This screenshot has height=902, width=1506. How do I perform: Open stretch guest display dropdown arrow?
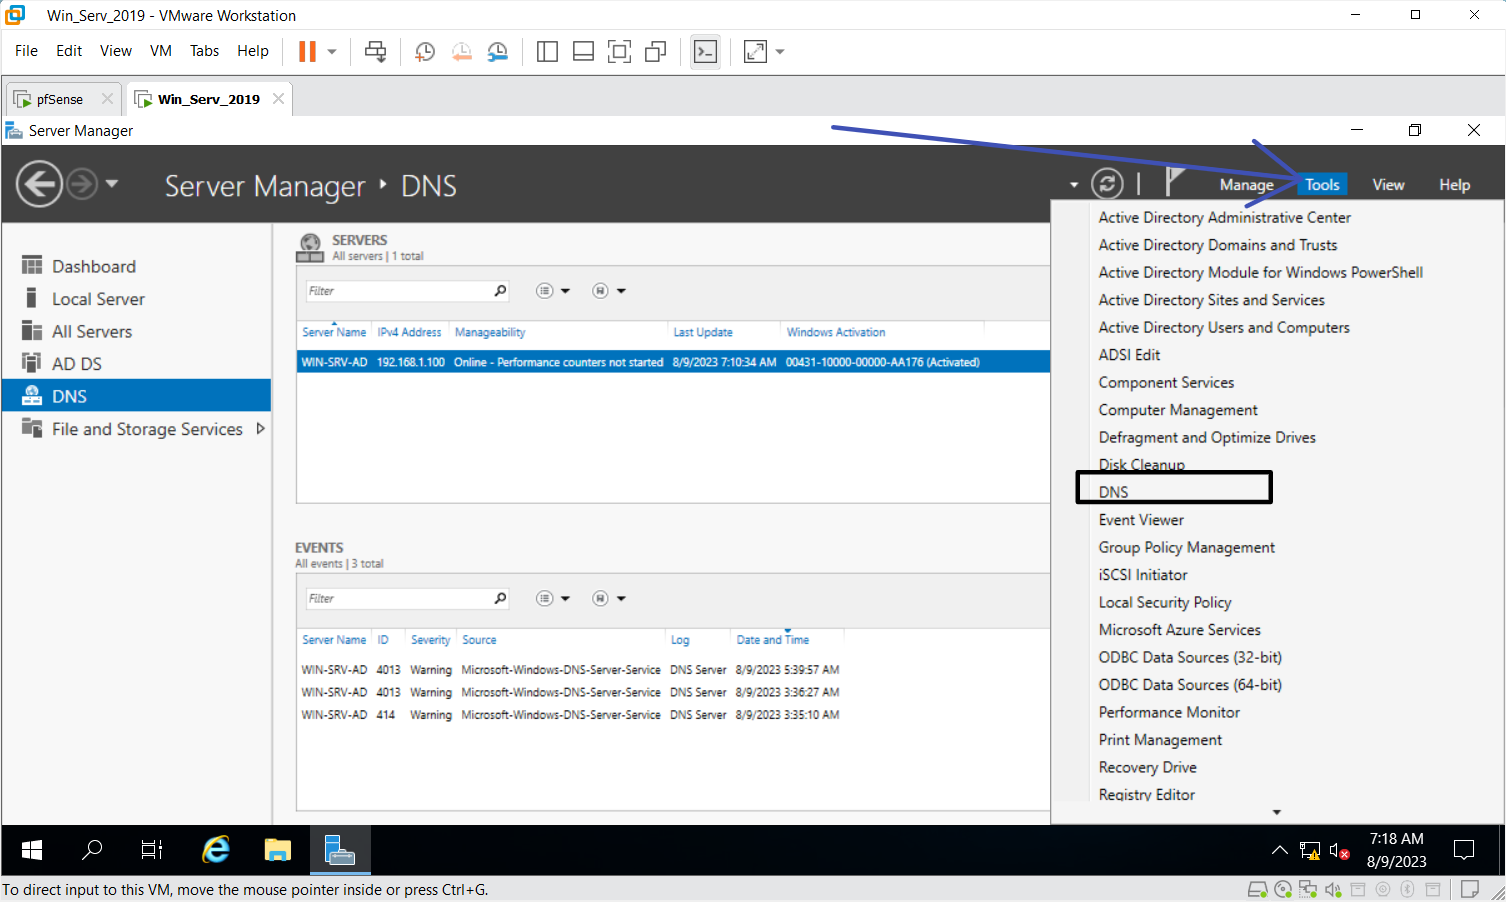click(780, 51)
